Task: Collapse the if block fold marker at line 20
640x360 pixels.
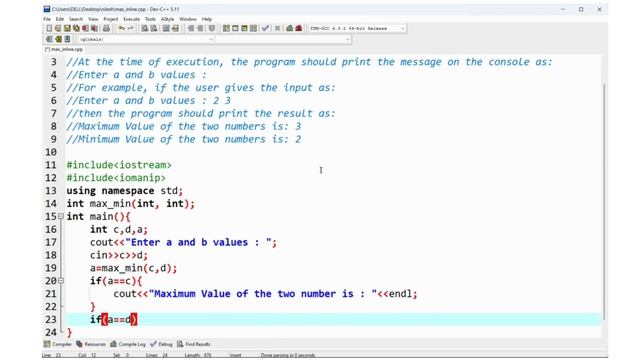Action: [61, 280]
